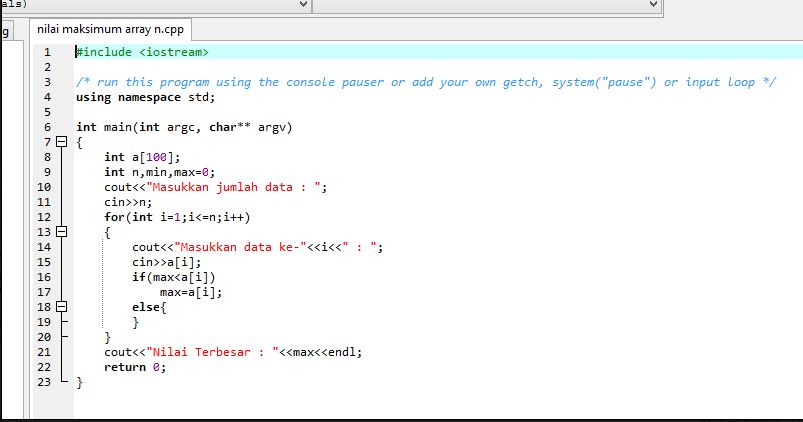Click the 'int main(int argc, char** argv)' line
The height and width of the screenshot is (422, 803).
click(x=184, y=127)
